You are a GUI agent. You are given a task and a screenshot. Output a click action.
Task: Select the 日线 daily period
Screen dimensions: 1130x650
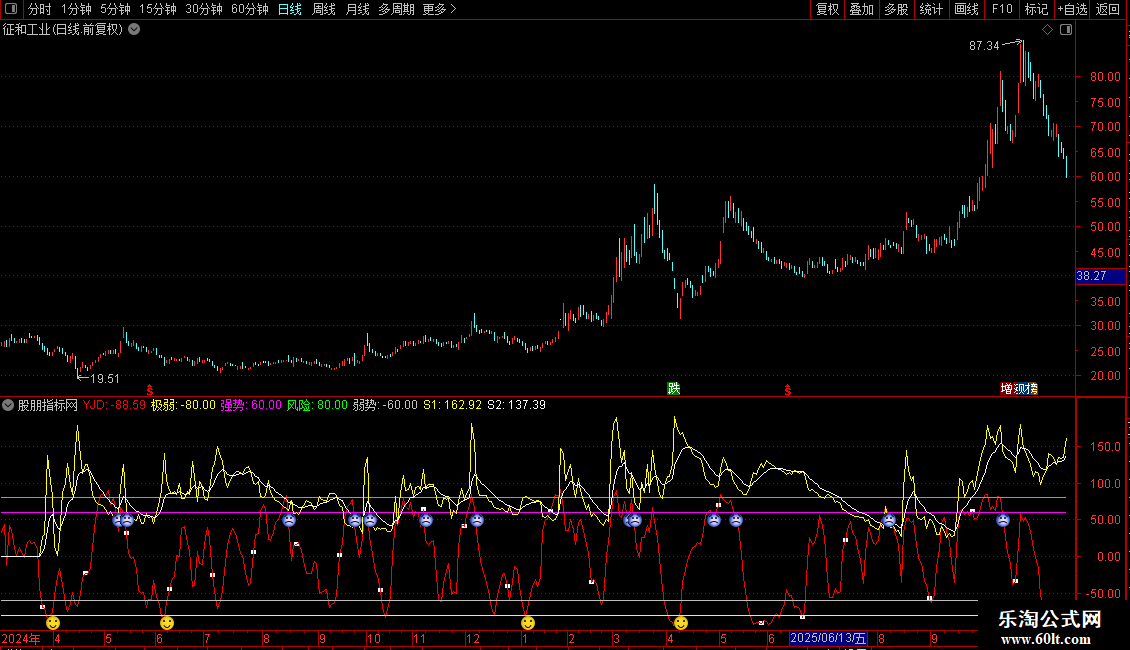point(290,9)
